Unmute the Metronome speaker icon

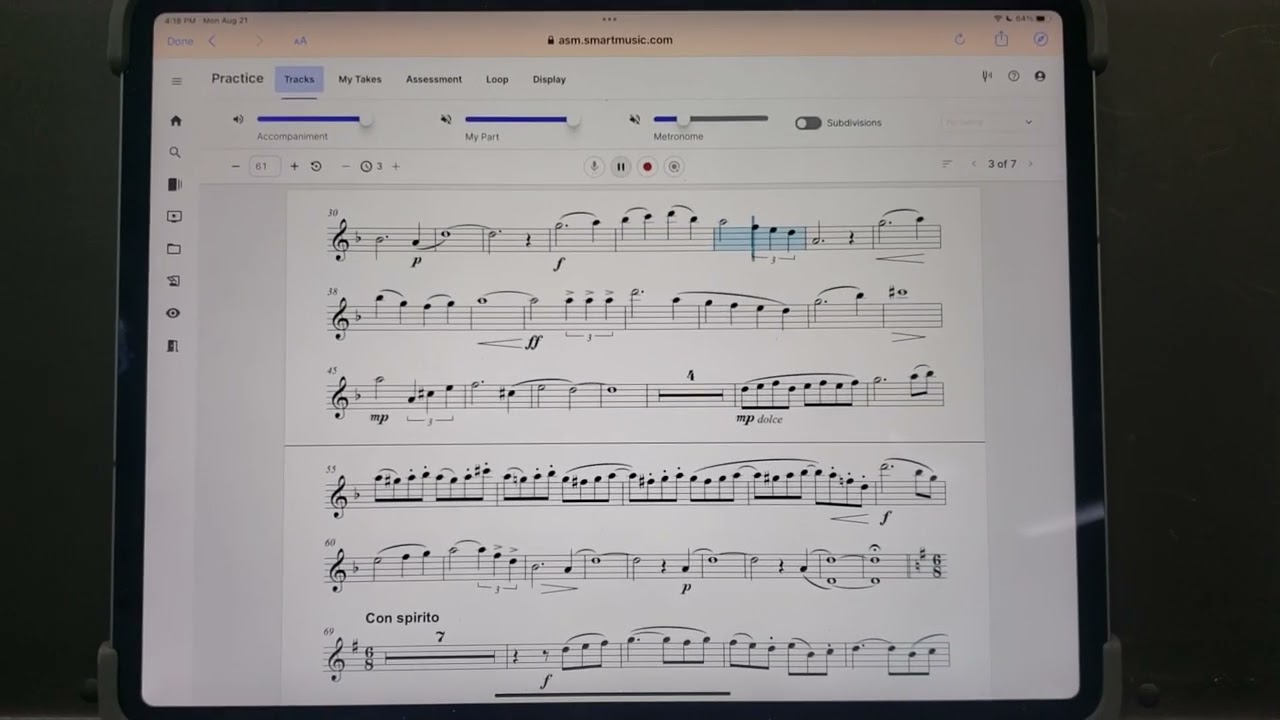[634, 119]
